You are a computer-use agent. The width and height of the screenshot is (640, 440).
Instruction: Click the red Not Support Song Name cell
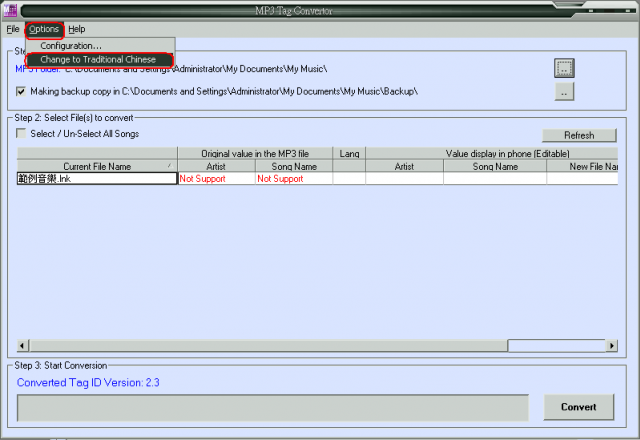[x=294, y=178]
